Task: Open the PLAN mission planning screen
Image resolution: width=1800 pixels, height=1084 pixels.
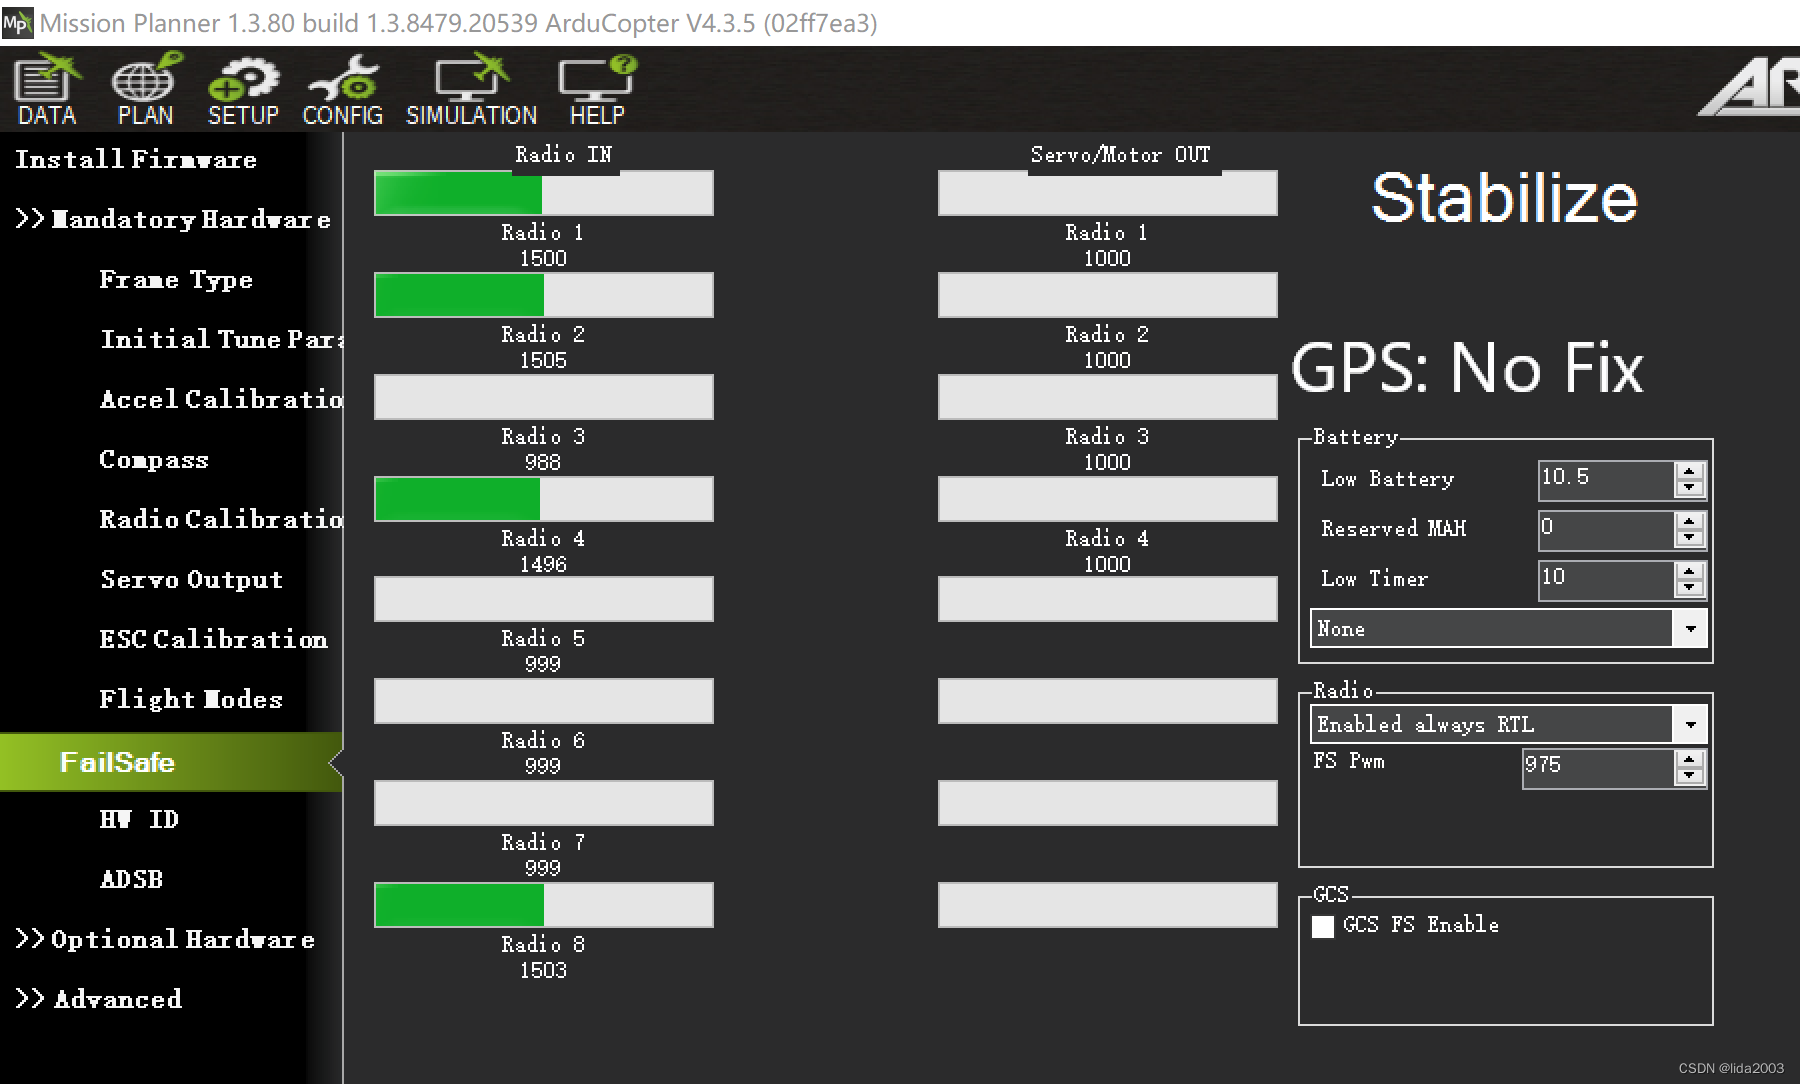Action: pos(146,90)
